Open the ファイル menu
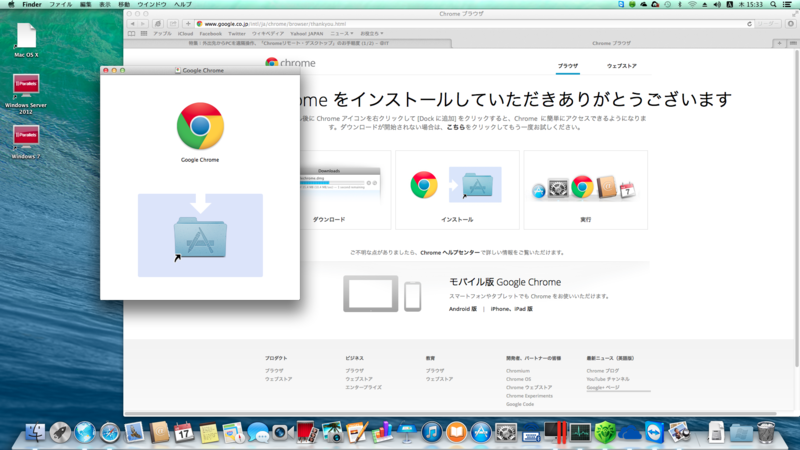This screenshot has width=800, height=450. click(x=60, y=4)
